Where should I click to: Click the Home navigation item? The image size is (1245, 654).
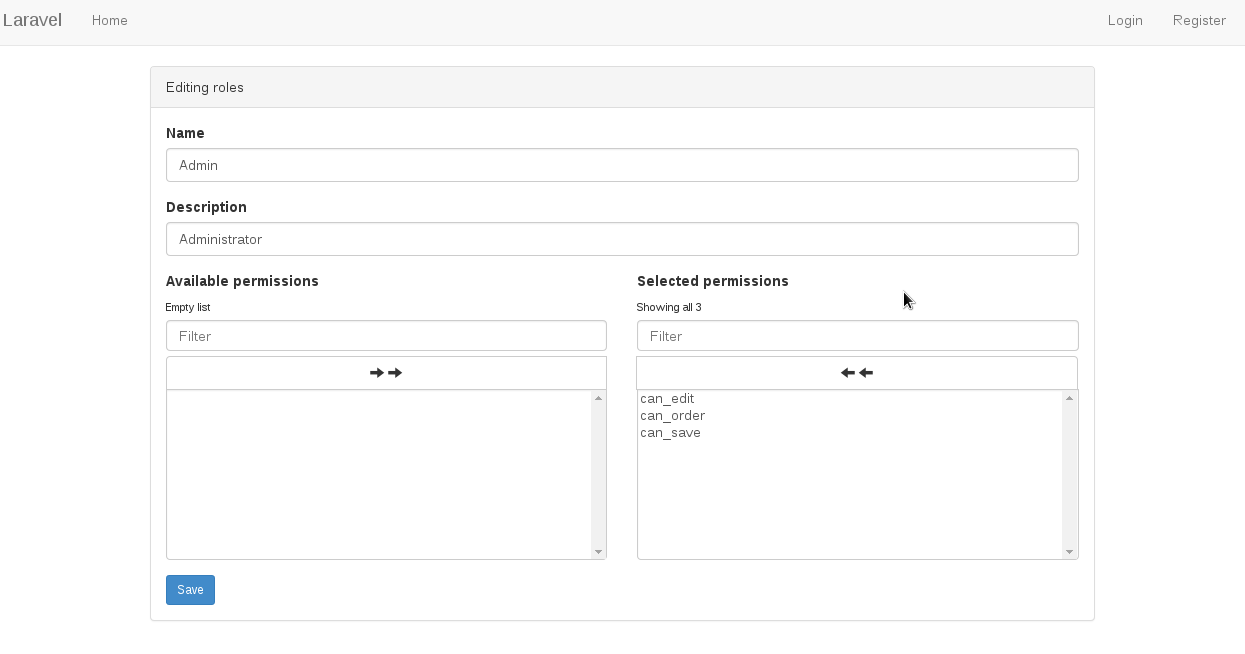point(109,20)
